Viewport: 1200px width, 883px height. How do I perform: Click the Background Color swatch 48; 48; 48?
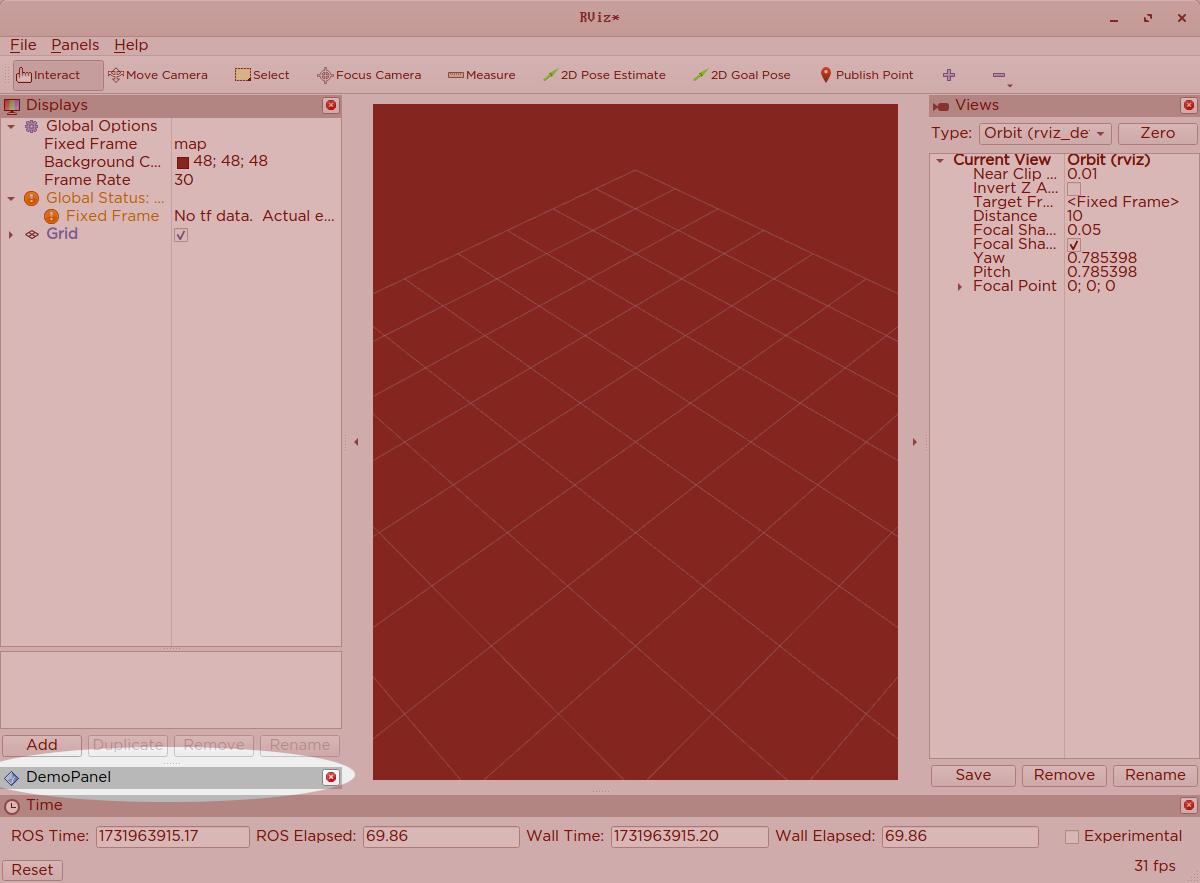click(183, 161)
